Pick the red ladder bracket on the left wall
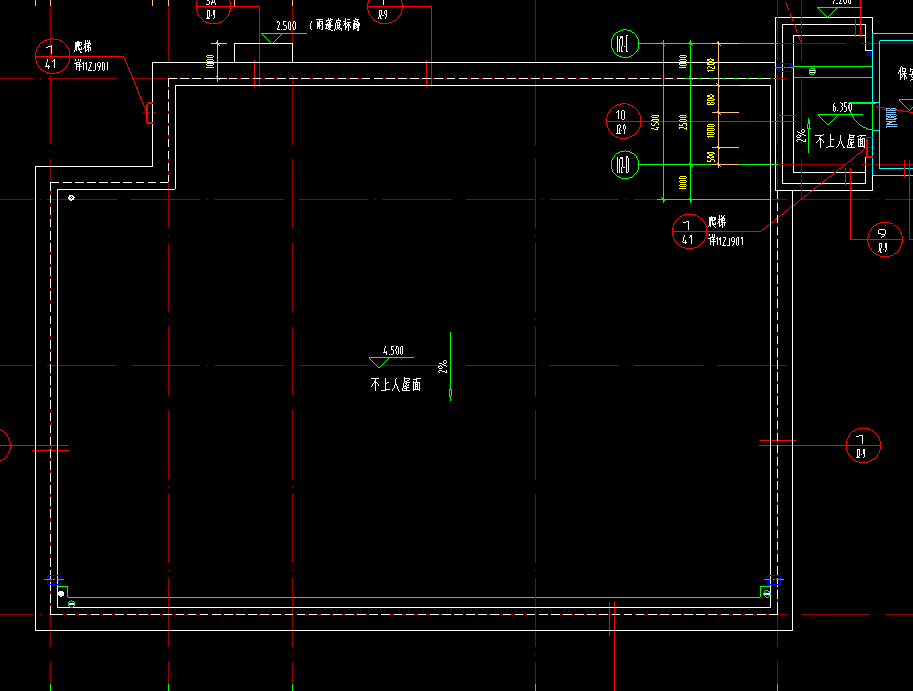The width and height of the screenshot is (913, 691). point(150,113)
